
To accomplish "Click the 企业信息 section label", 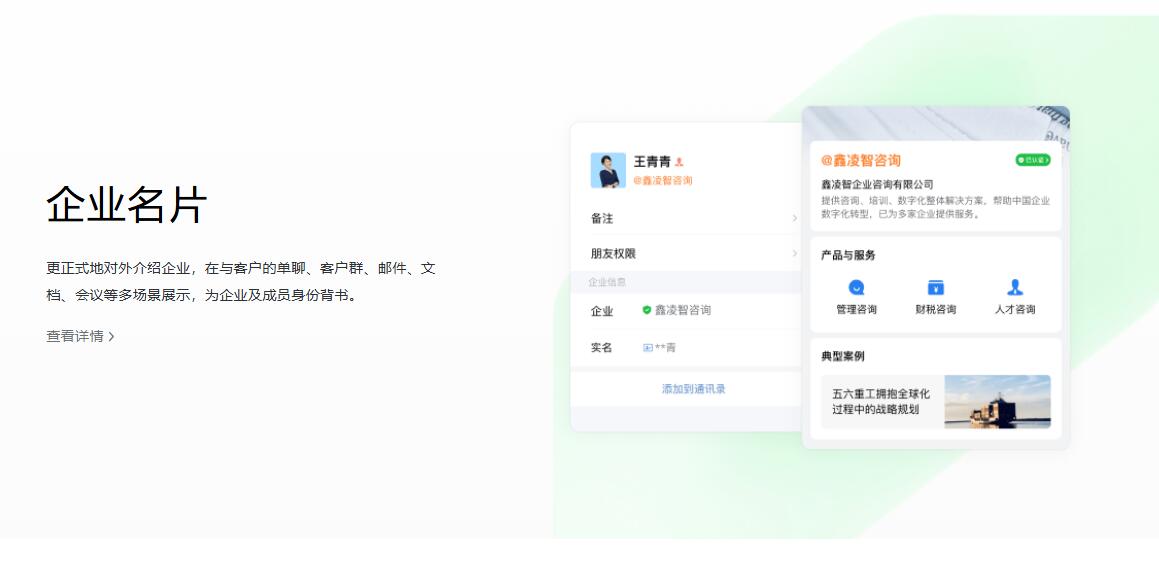I will (607, 282).
